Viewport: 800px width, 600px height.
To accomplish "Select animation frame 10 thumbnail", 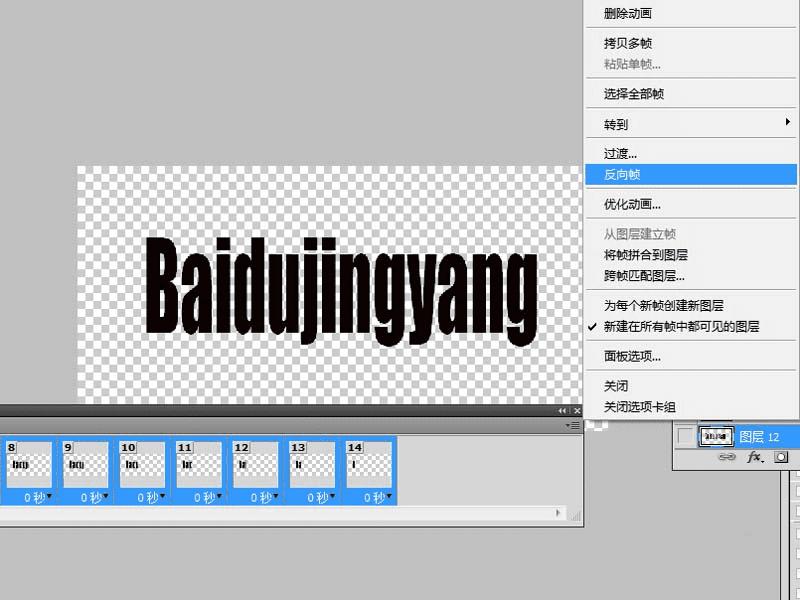I will click(x=142, y=464).
